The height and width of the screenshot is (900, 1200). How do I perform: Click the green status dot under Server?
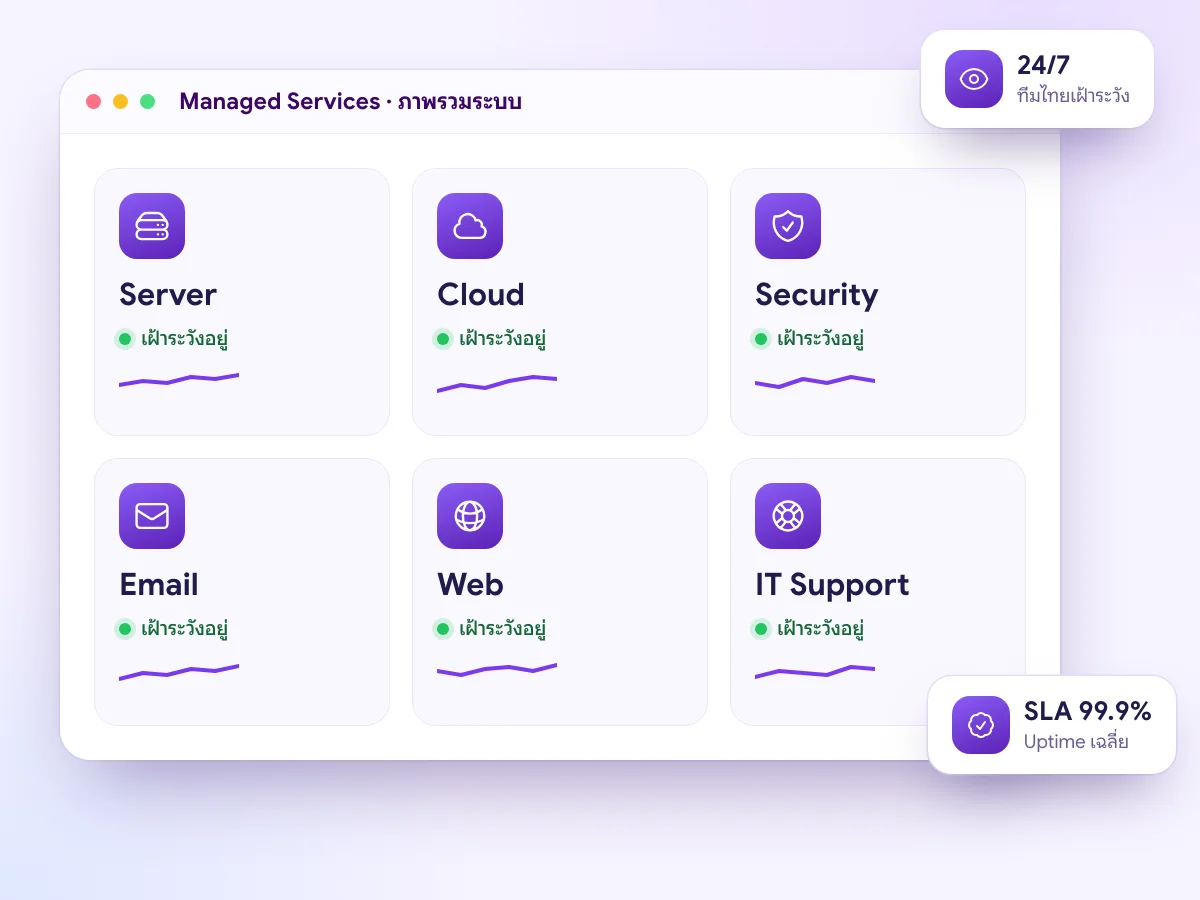125,339
